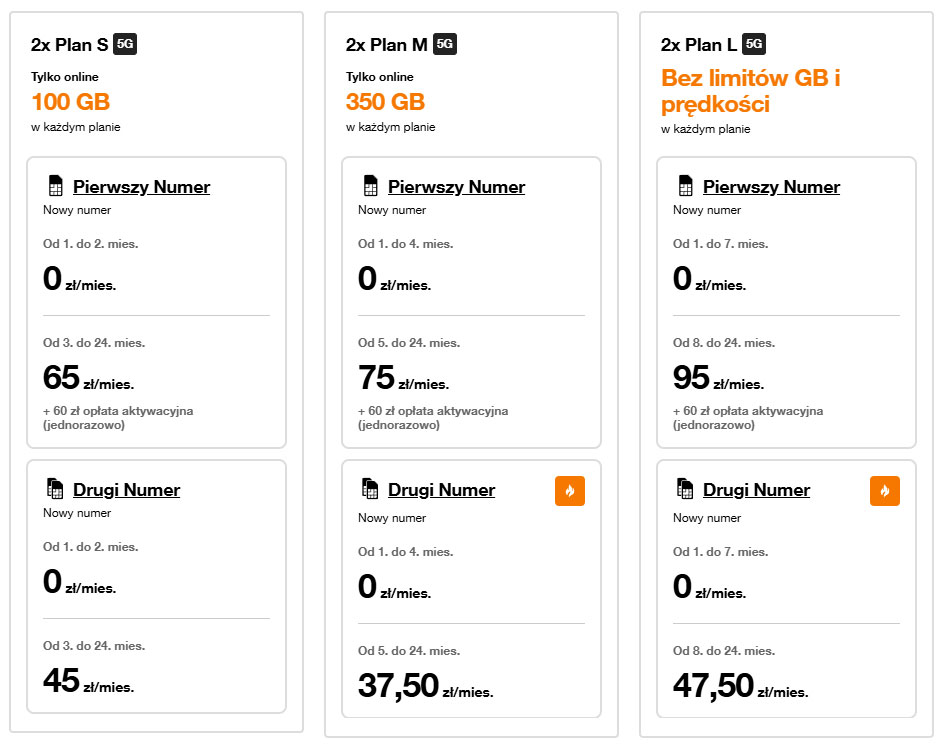Click dual SIM icon beside Plan S Drugi Numer

point(55,489)
